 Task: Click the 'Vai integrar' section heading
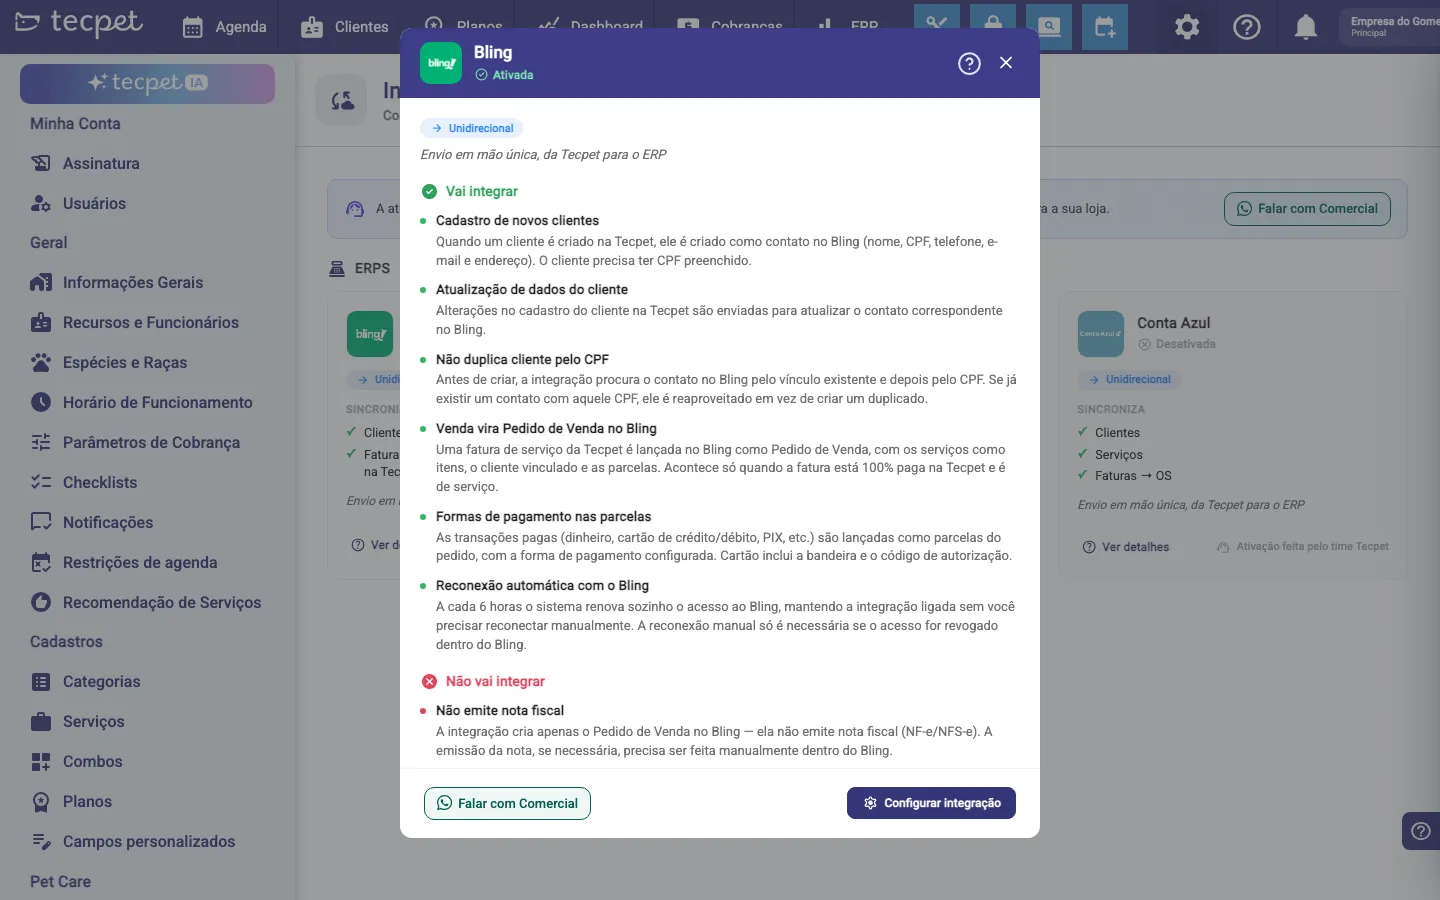click(x=481, y=191)
